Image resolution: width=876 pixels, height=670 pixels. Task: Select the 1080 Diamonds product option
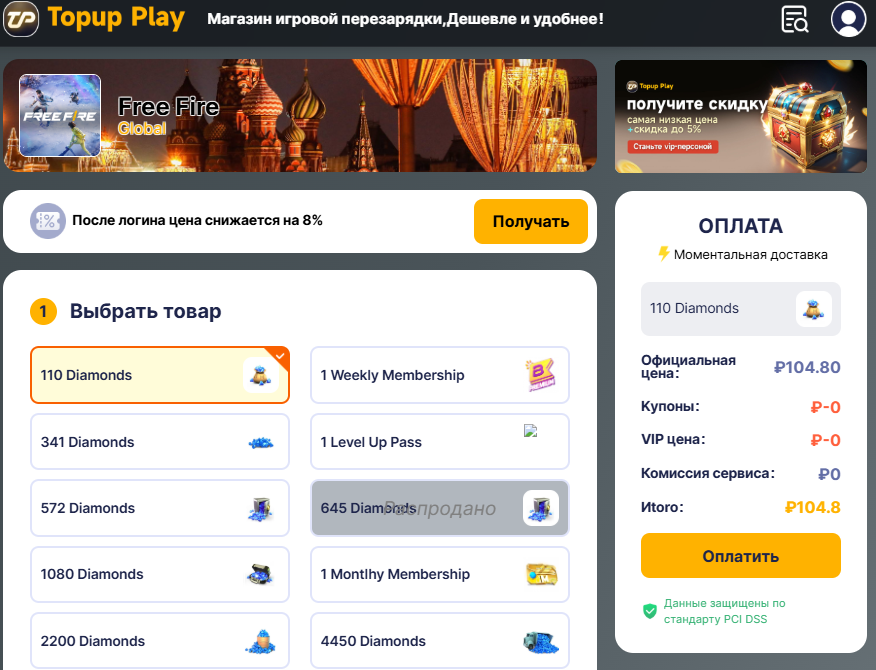click(x=160, y=574)
